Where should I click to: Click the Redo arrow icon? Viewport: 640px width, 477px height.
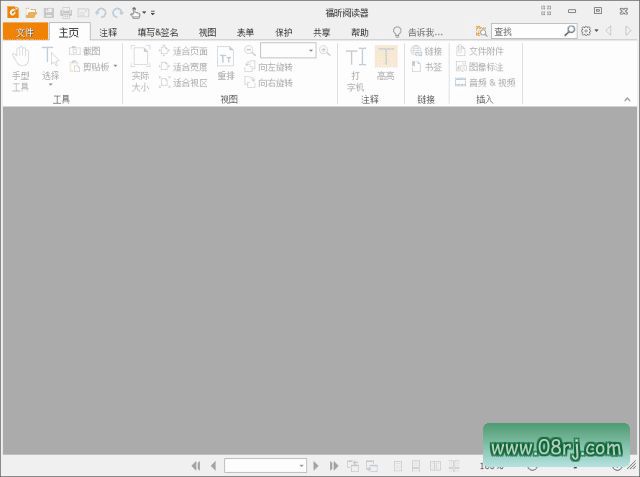(118, 13)
